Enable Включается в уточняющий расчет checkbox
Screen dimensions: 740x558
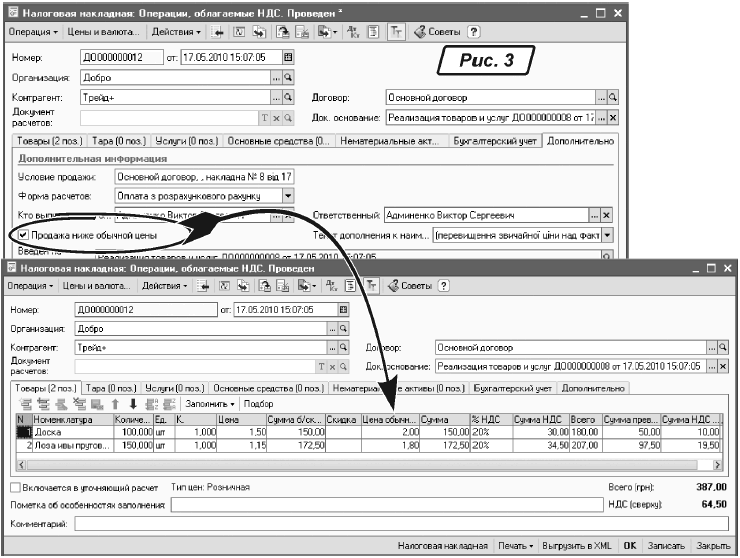click(x=15, y=487)
